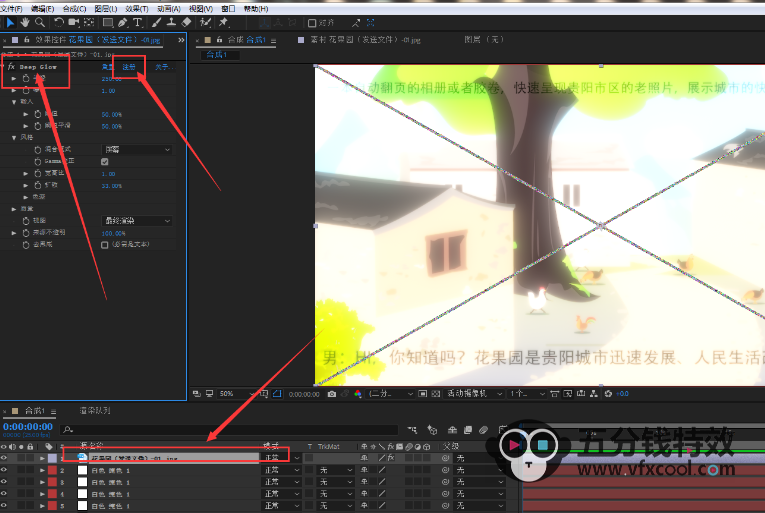Open the 混合模式 dropdown

coord(137,149)
